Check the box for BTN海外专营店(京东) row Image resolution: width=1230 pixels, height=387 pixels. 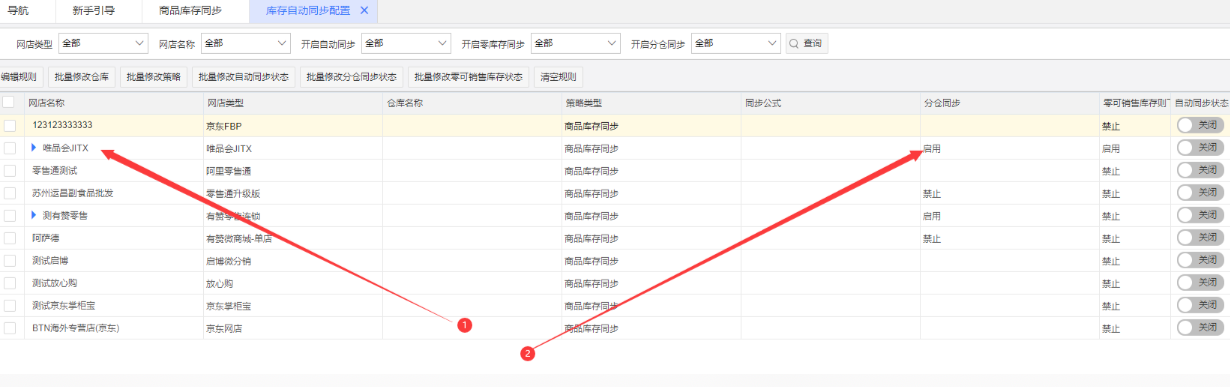coord(9,328)
